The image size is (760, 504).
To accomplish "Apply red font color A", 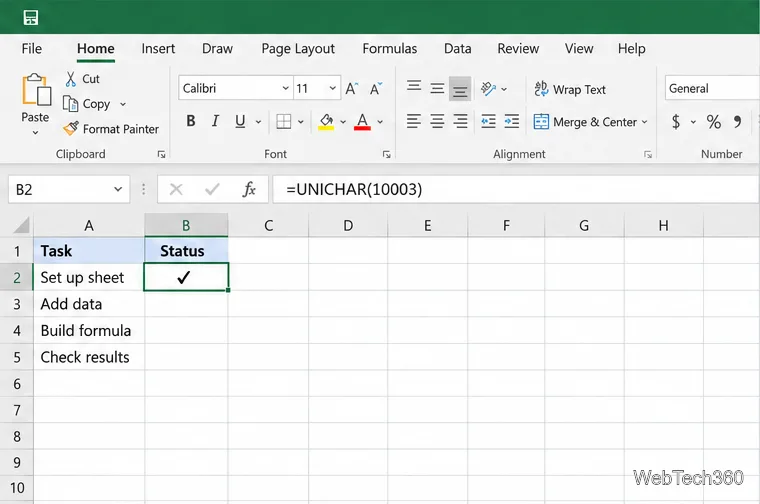I will (362, 121).
